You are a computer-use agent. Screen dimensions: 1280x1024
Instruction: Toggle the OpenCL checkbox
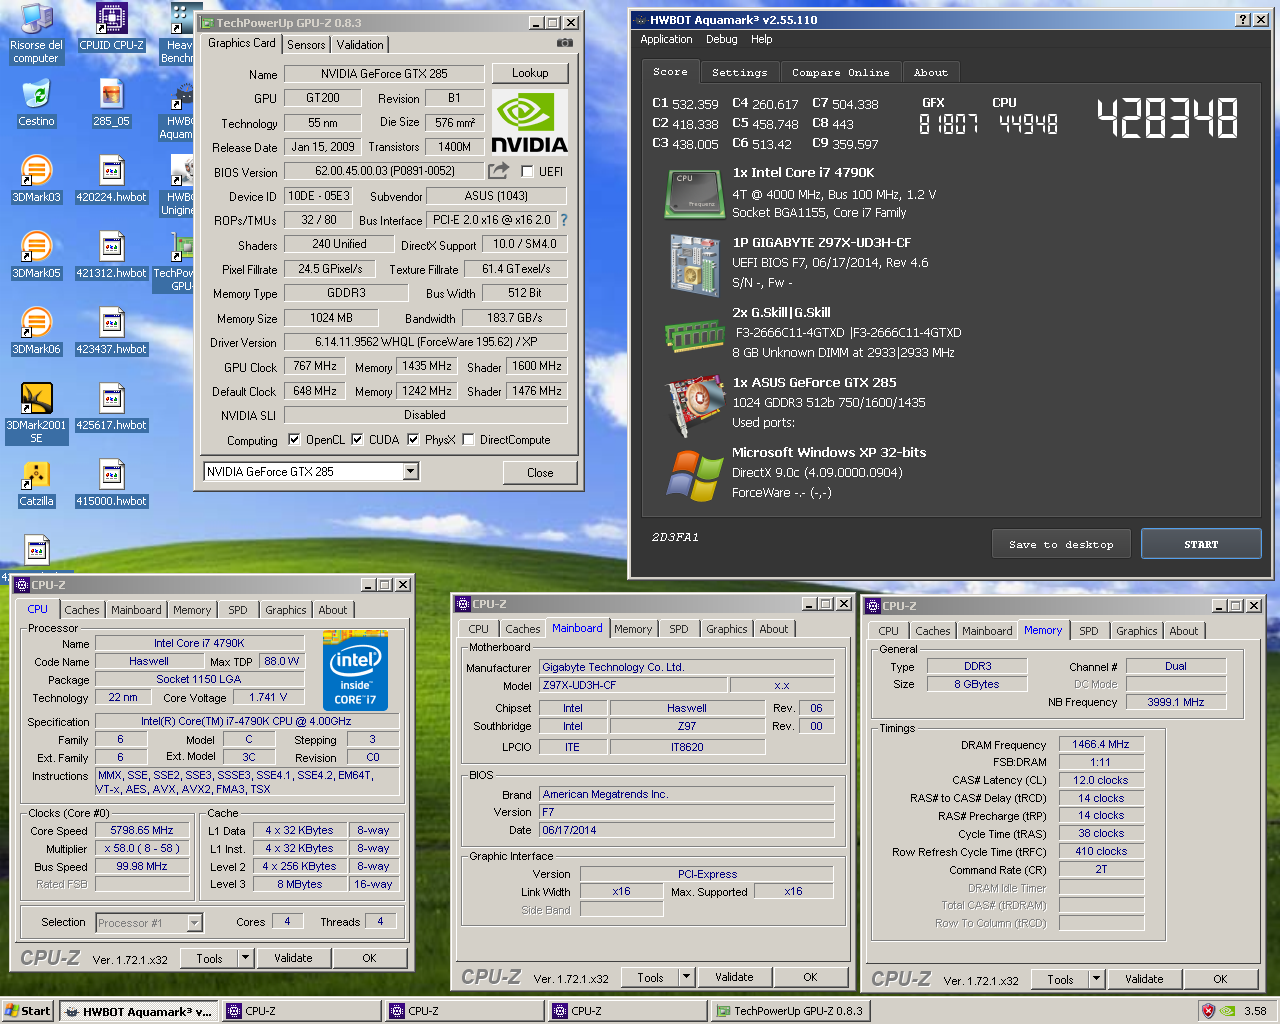(294, 439)
